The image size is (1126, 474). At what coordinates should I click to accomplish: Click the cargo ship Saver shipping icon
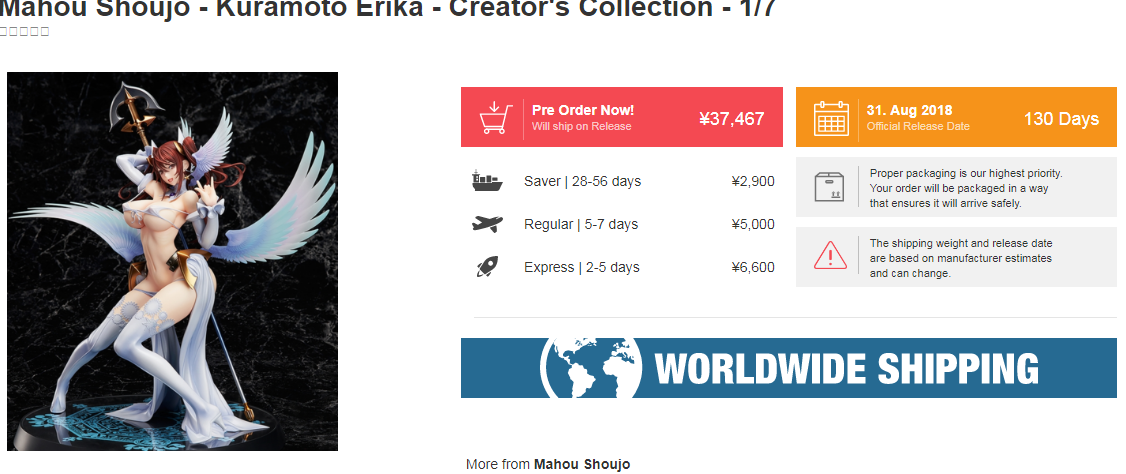click(x=487, y=181)
